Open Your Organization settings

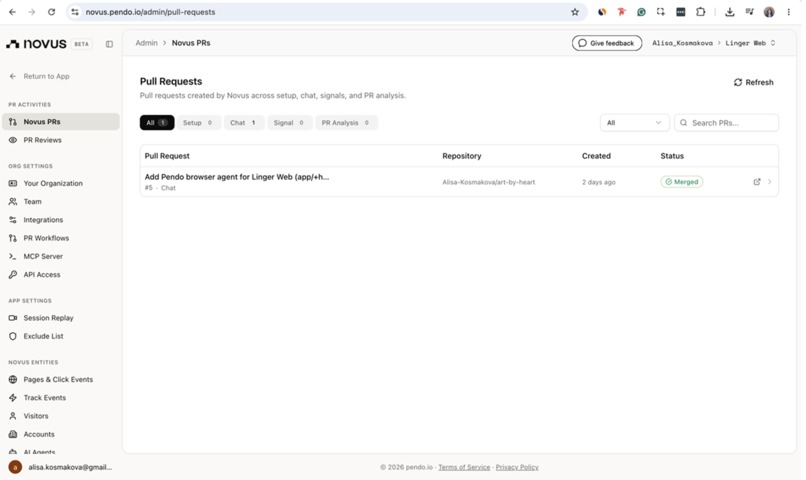point(61,183)
